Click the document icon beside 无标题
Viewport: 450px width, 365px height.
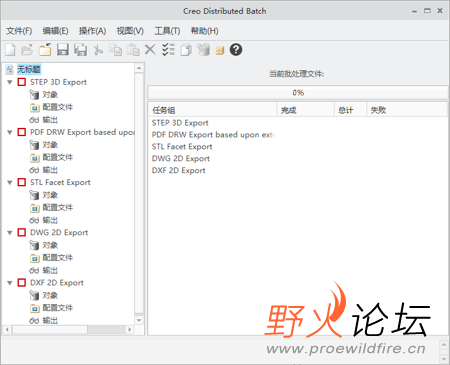(x=10, y=69)
